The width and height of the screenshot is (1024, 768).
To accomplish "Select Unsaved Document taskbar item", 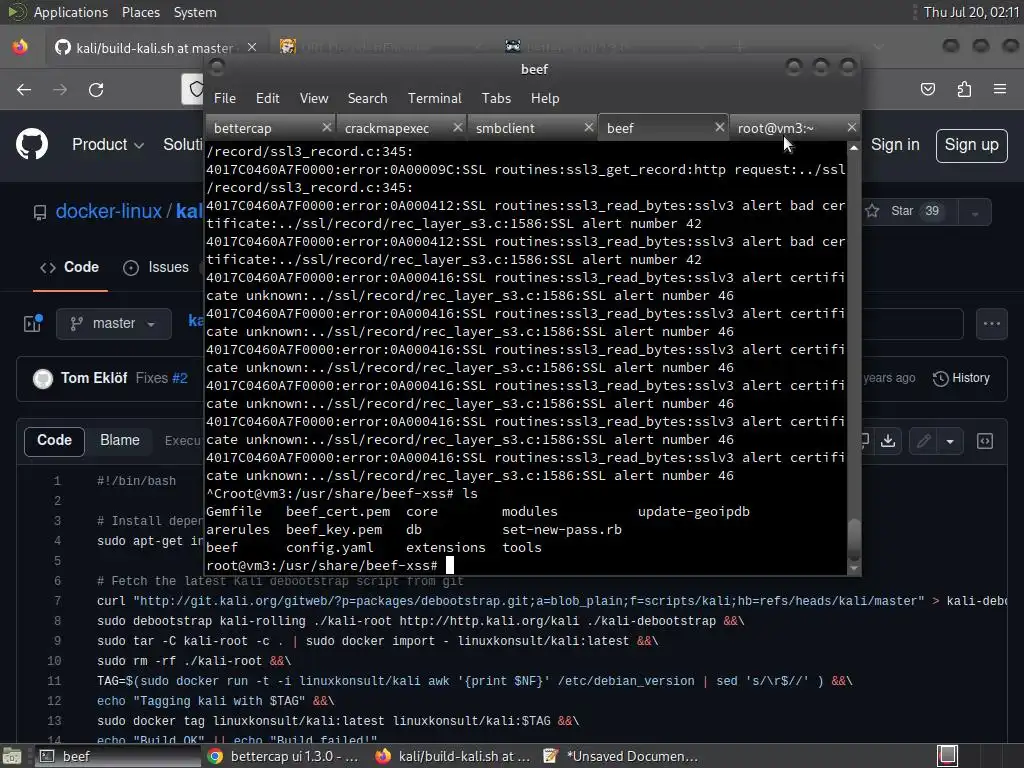I will pos(620,756).
